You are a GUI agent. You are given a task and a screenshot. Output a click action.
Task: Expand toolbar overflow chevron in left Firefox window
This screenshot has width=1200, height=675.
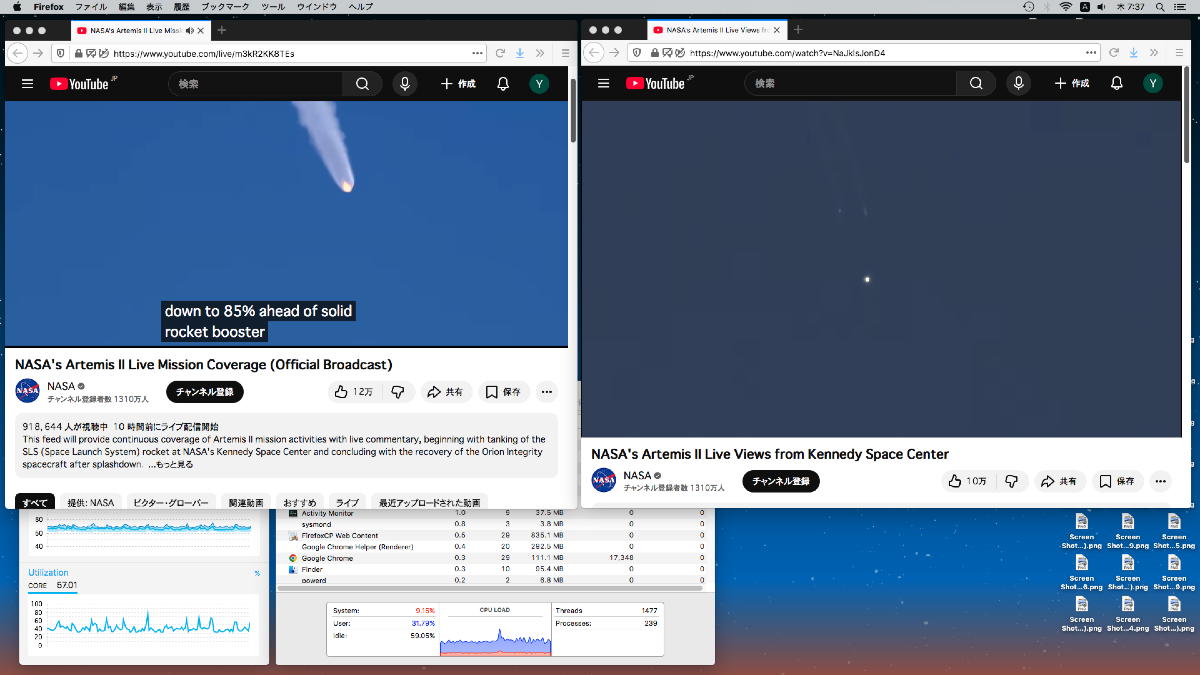click(x=540, y=53)
